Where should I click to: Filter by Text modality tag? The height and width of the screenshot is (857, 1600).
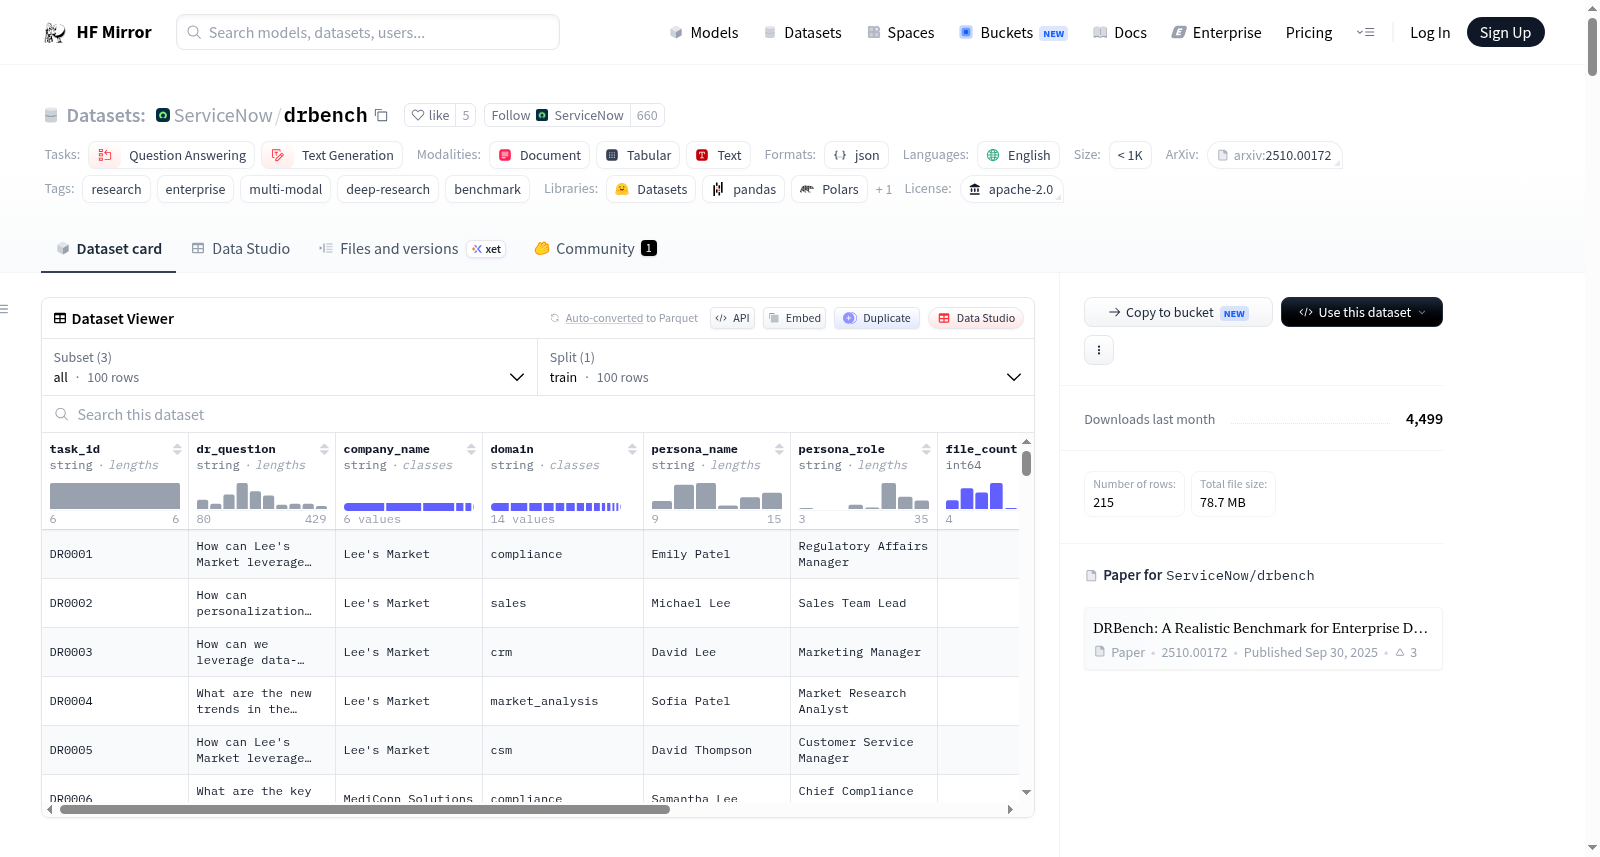coord(718,155)
